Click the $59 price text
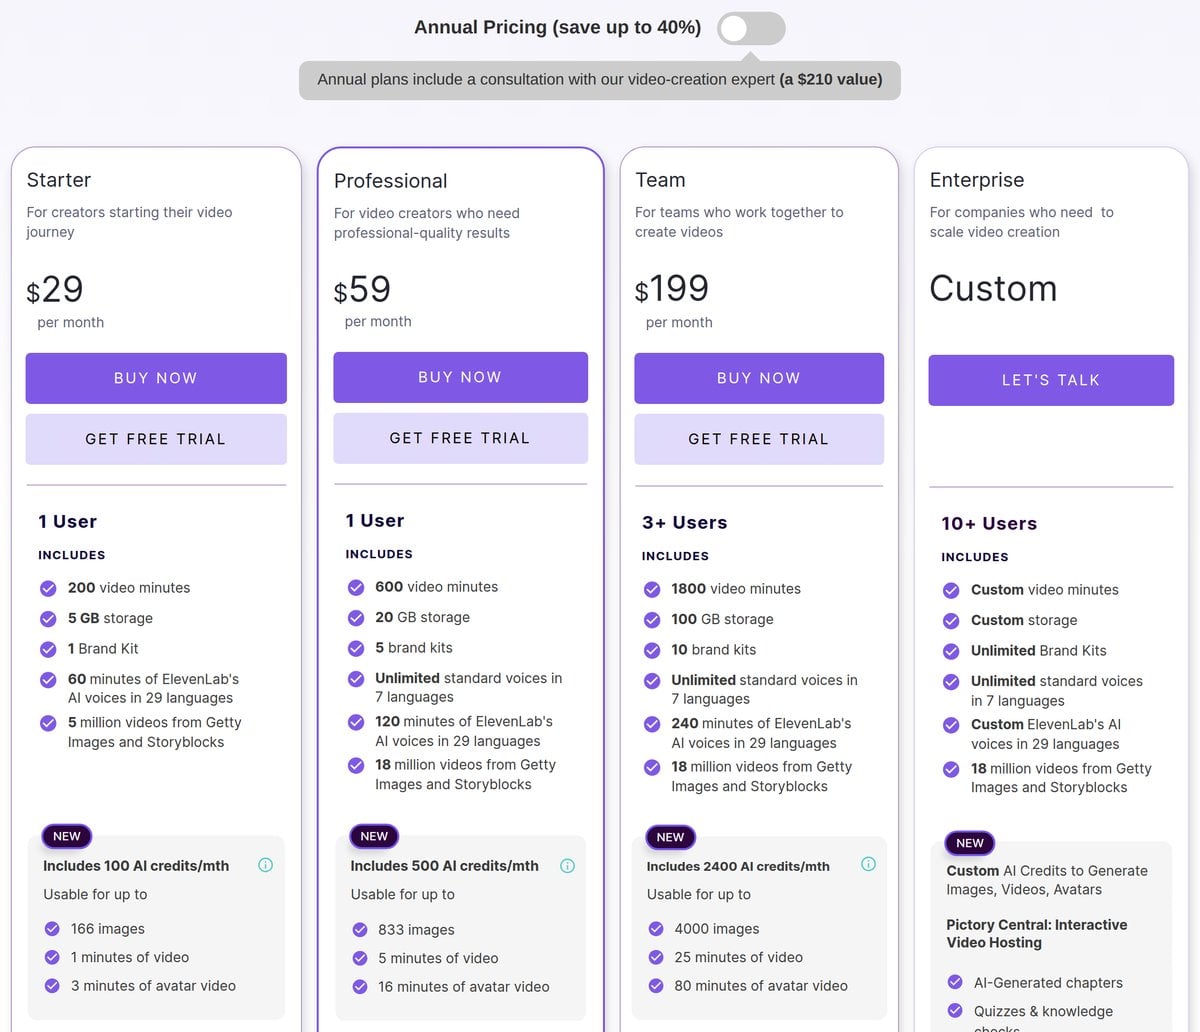 [362, 290]
